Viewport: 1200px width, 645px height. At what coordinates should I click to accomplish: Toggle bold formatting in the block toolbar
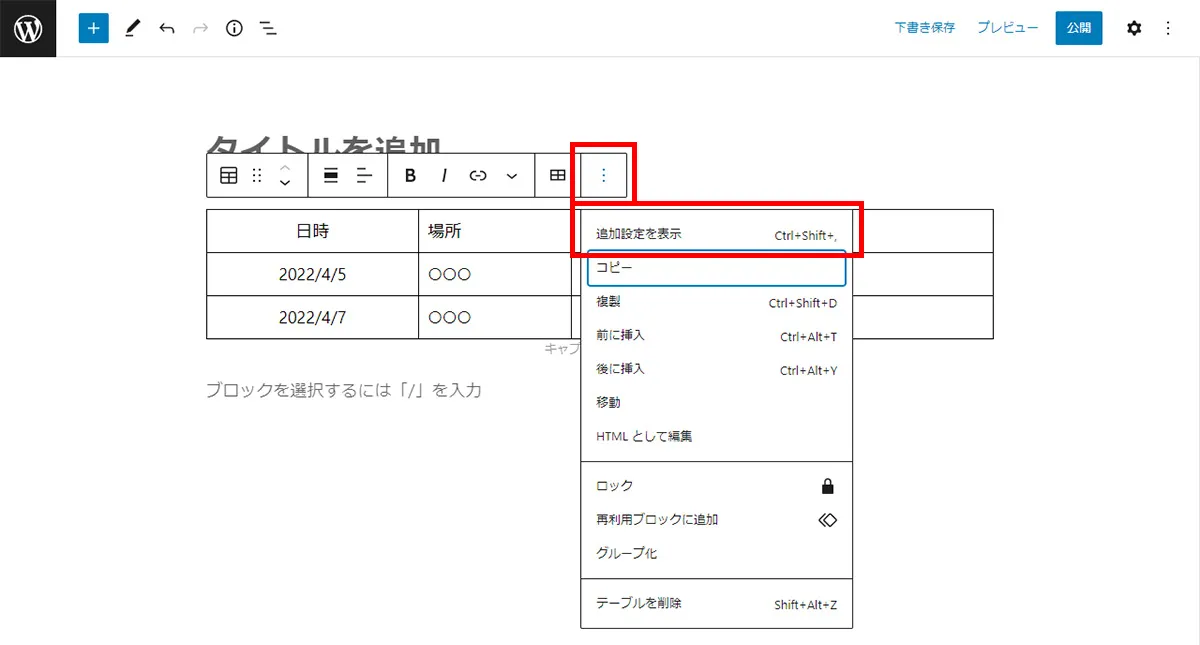[x=409, y=175]
